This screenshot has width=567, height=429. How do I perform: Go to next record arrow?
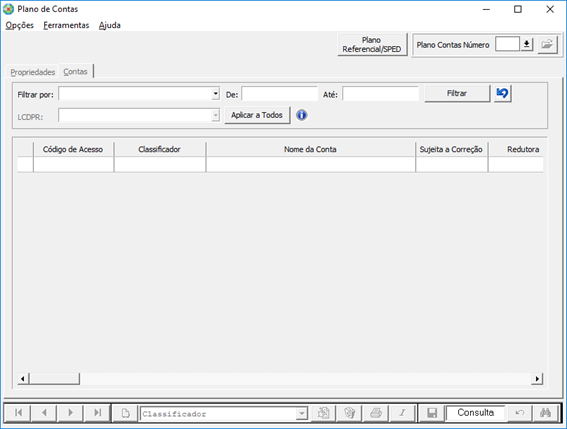pyautogui.click(x=71, y=413)
